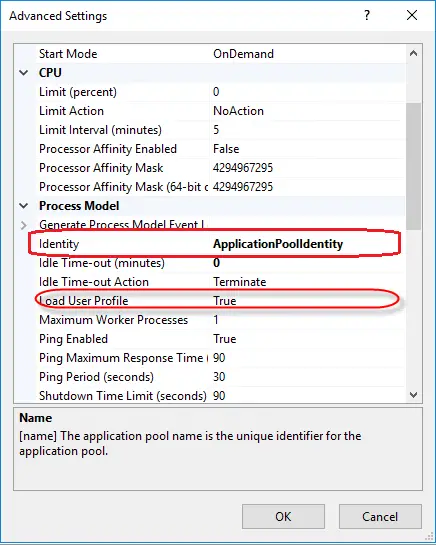The height and width of the screenshot is (545, 436).
Task: Collapse the CPU section
Action: click(x=24, y=73)
